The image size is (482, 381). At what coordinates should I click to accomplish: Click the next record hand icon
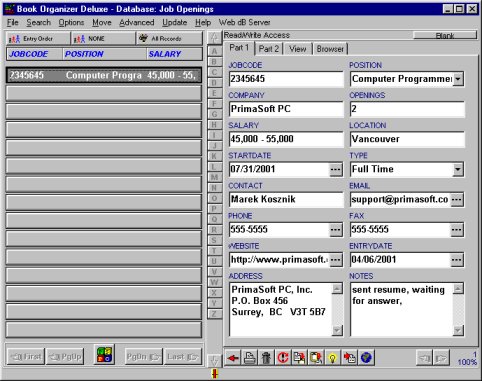coord(441,358)
